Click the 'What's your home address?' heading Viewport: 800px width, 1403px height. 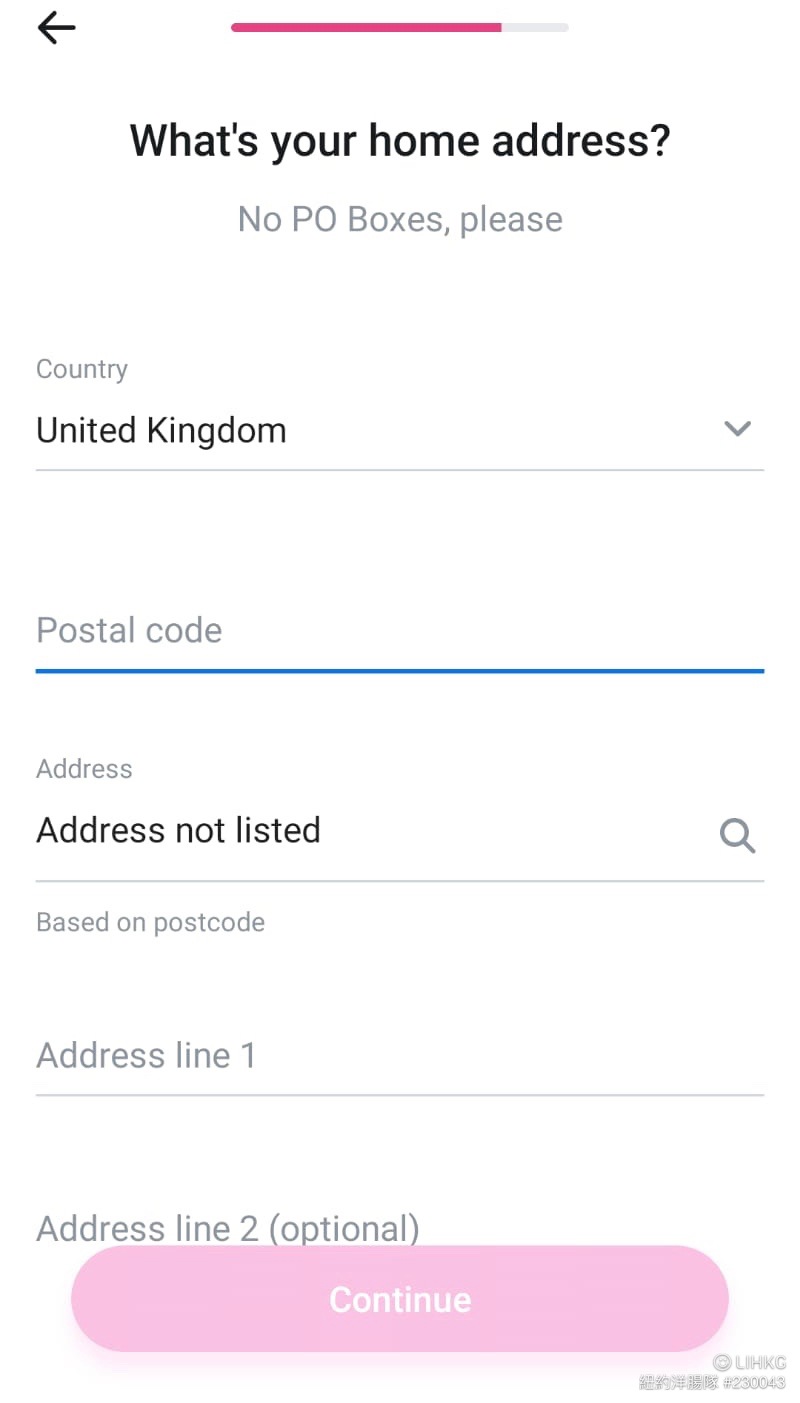click(x=400, y=140)
